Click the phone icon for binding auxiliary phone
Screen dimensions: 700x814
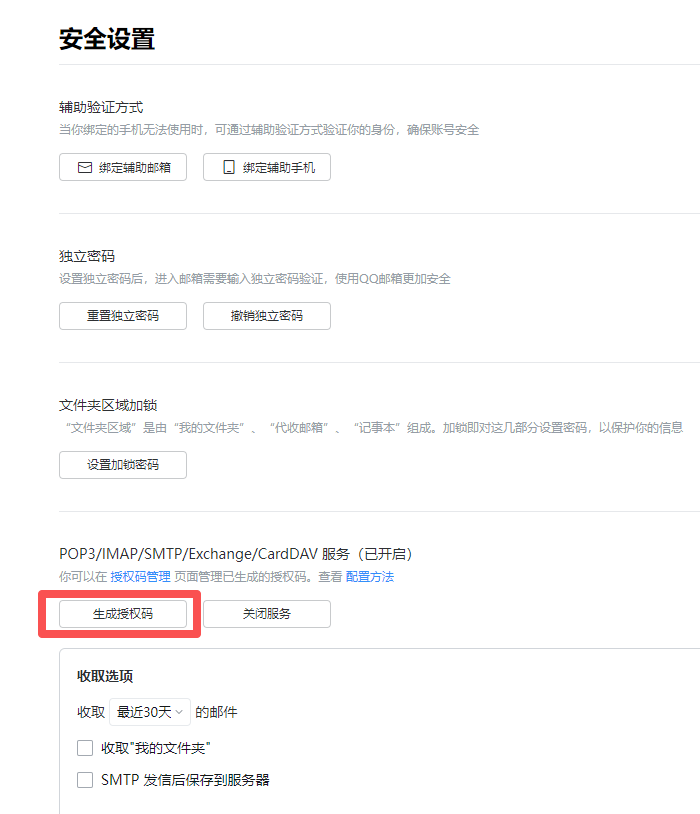coord(228,168)
